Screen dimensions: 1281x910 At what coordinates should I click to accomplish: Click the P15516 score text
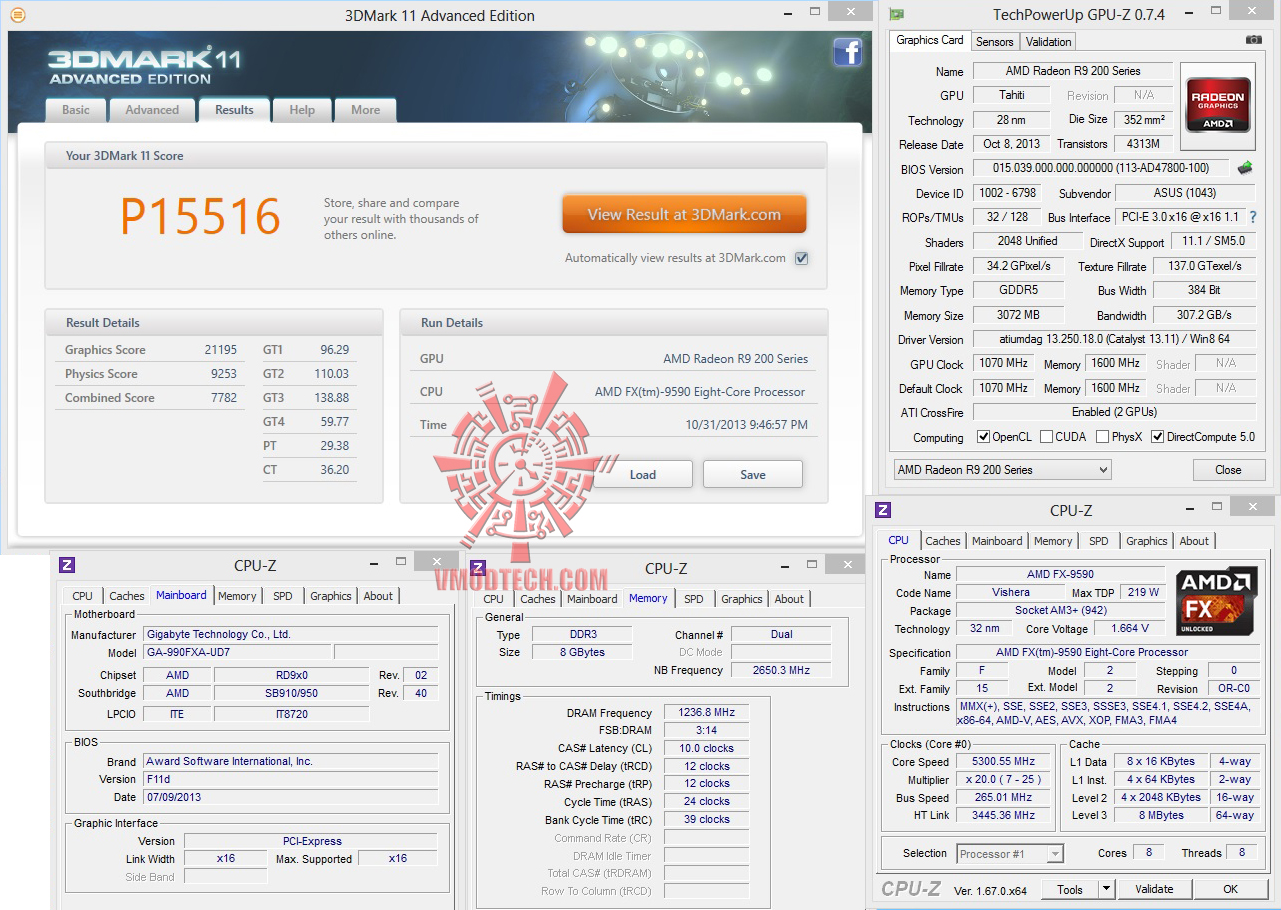(201, 216)
